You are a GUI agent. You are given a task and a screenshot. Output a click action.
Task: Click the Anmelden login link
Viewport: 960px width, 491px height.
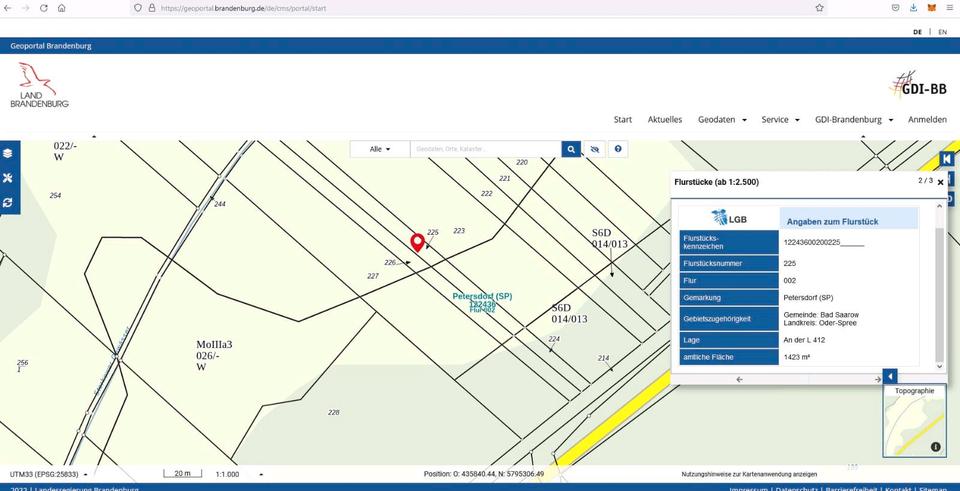(x=927, y=119)
